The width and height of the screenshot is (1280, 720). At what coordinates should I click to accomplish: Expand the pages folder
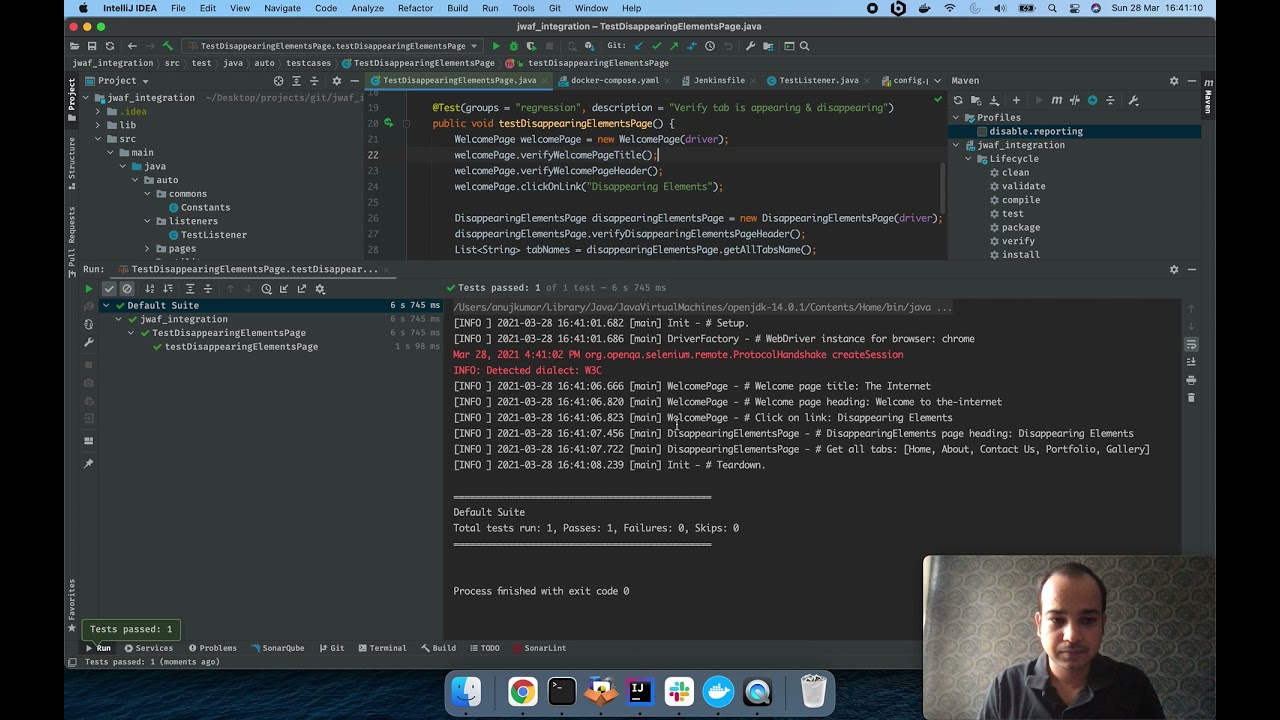[147, 249]
